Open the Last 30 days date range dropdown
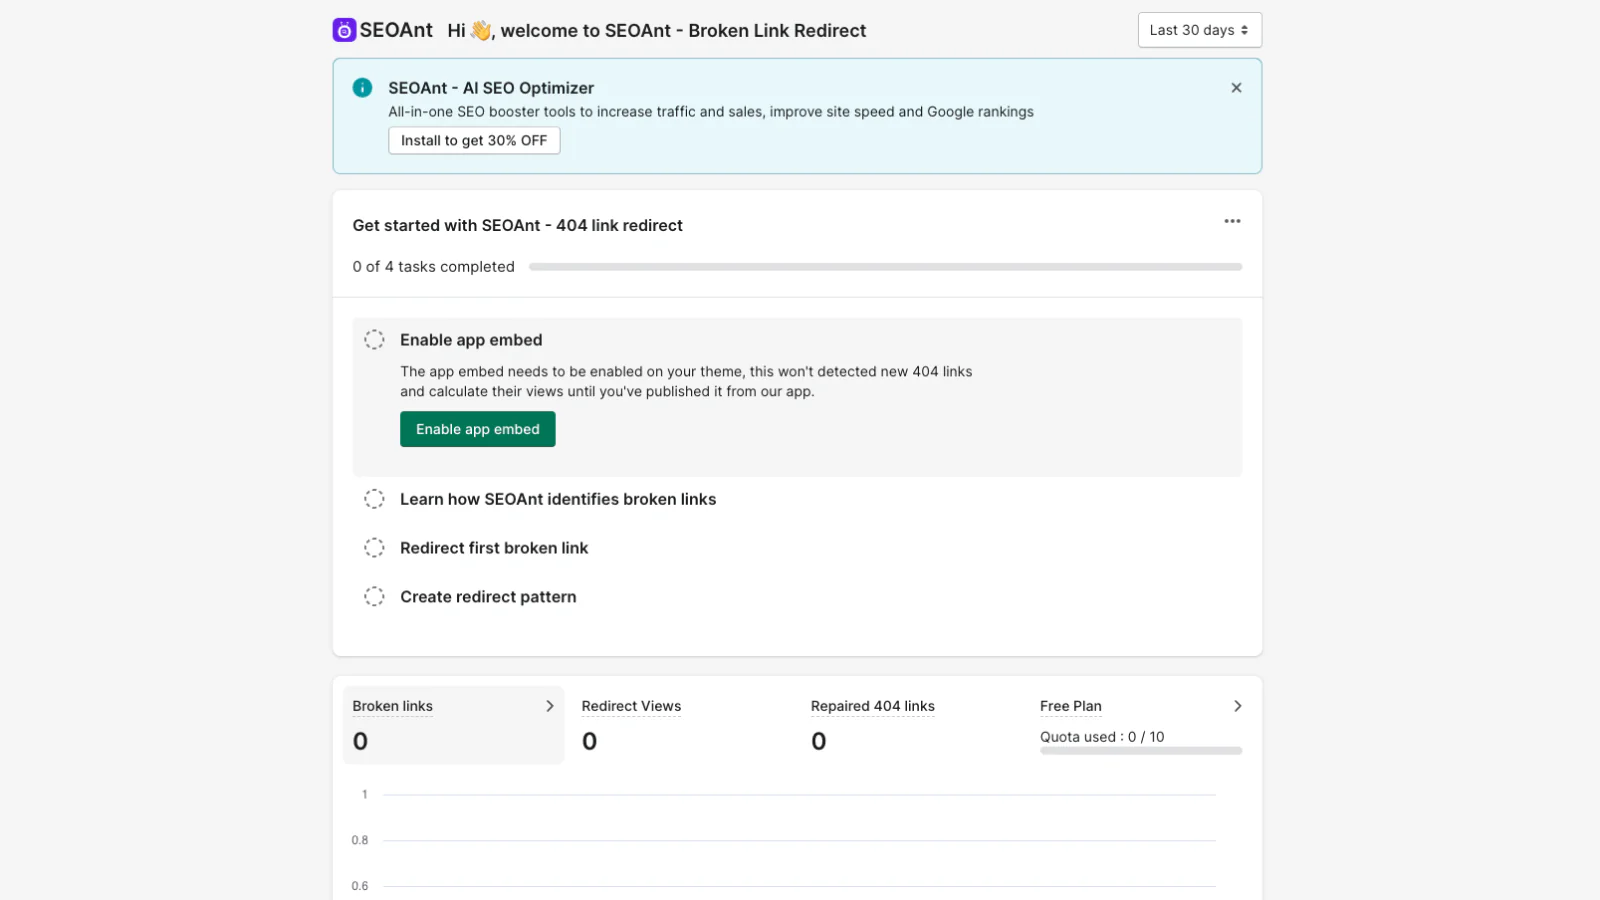The height and width of the screenshot is (900, 1600). coord(1199,30)
